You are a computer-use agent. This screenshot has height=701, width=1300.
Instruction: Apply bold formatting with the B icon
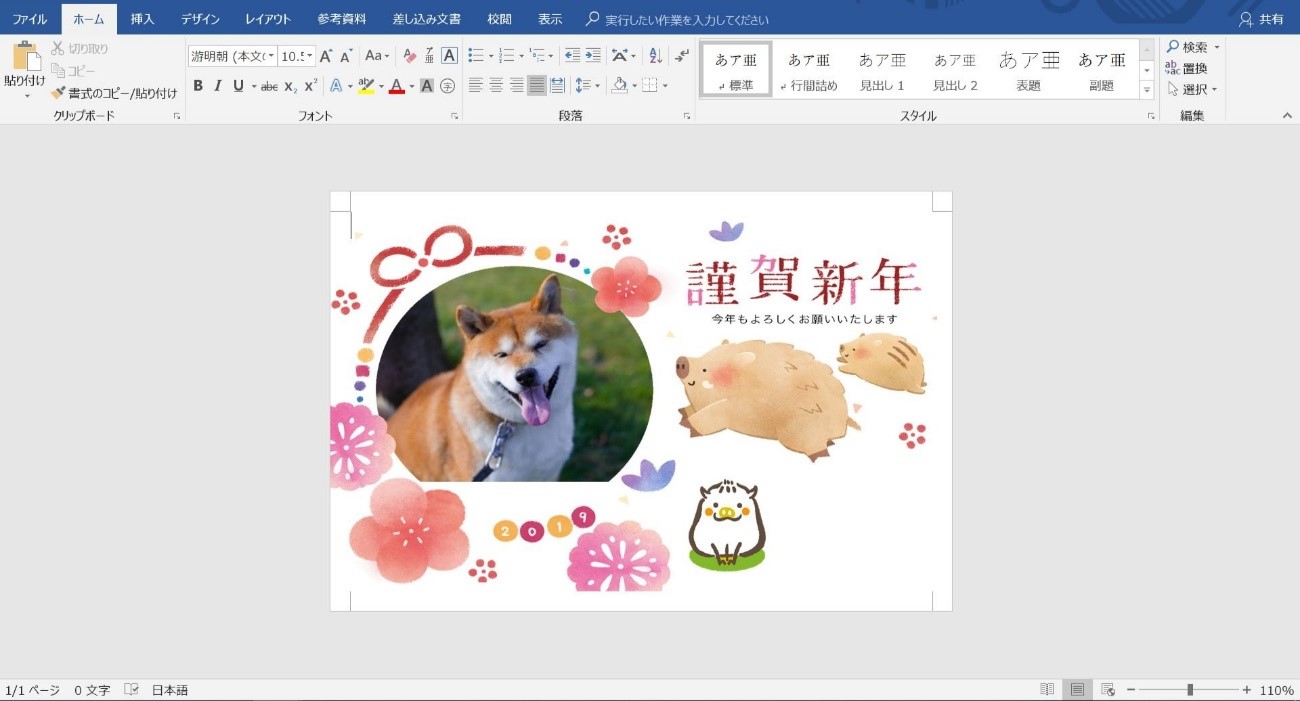pos(197,87)
